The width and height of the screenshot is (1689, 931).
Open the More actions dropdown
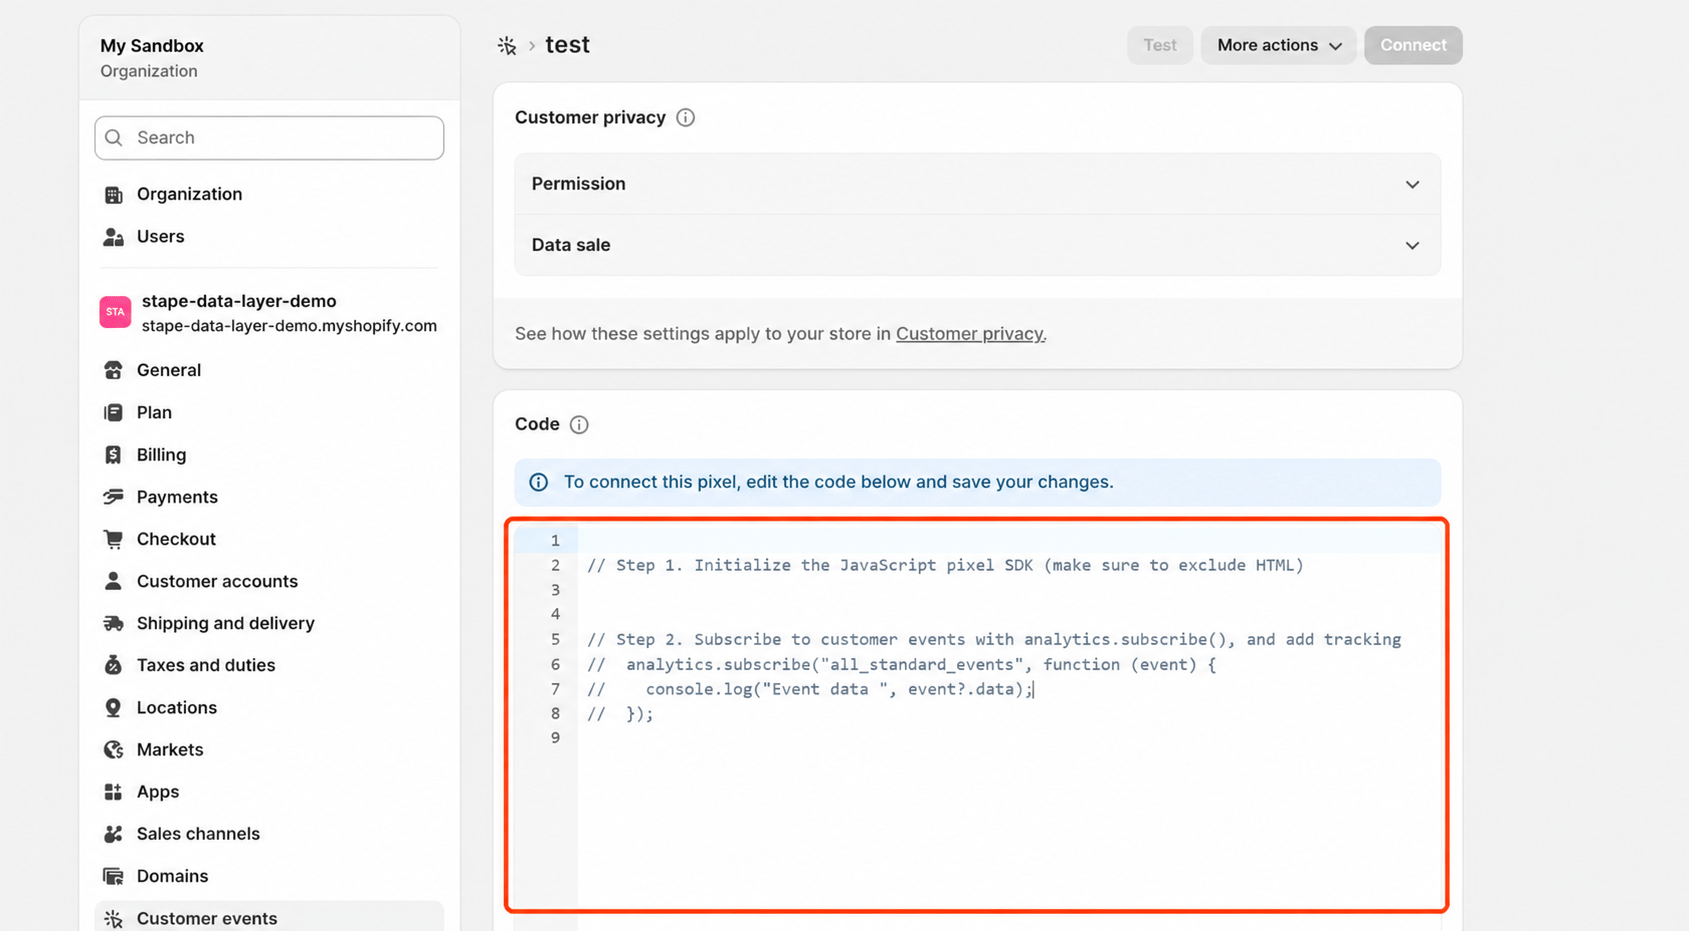[x=1278, y=45]
